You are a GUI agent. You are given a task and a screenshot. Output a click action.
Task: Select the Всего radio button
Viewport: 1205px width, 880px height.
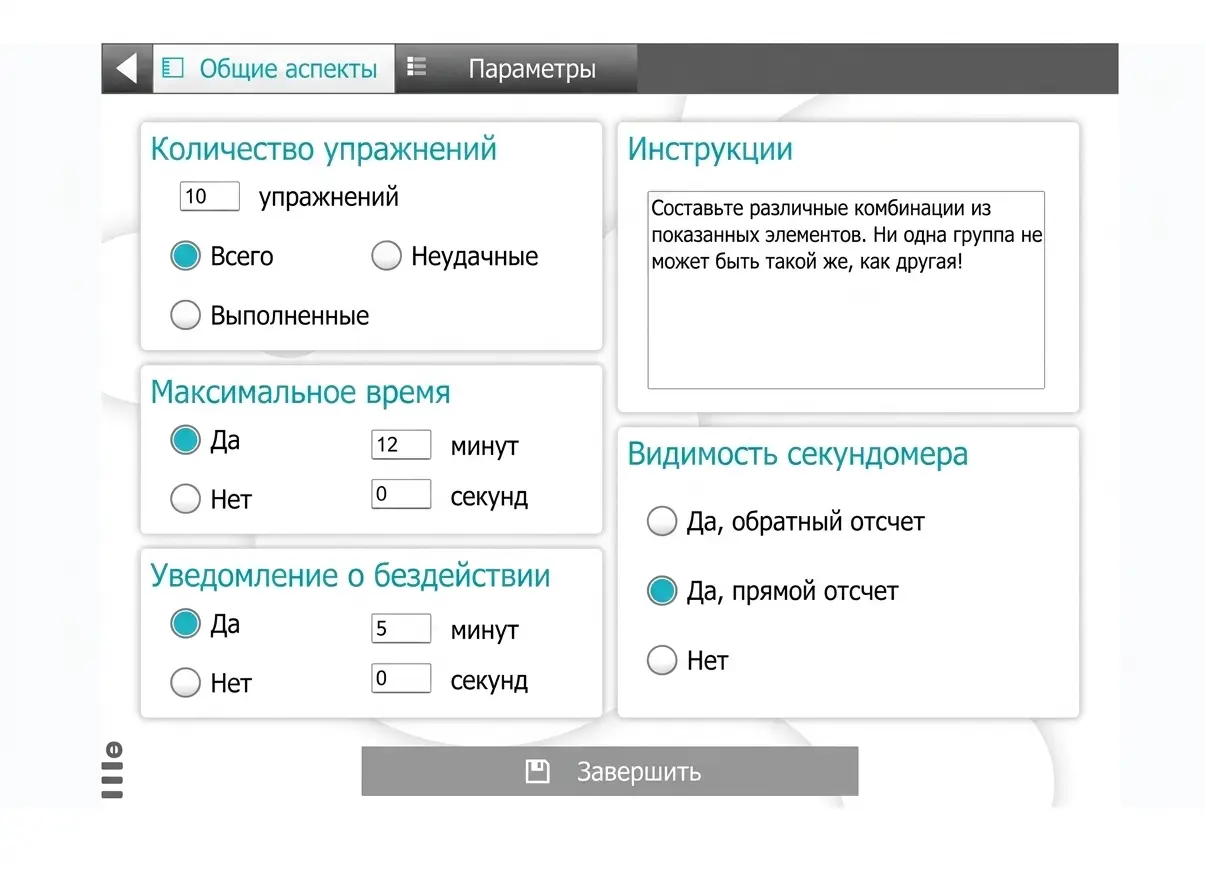(x=186, y=257)
